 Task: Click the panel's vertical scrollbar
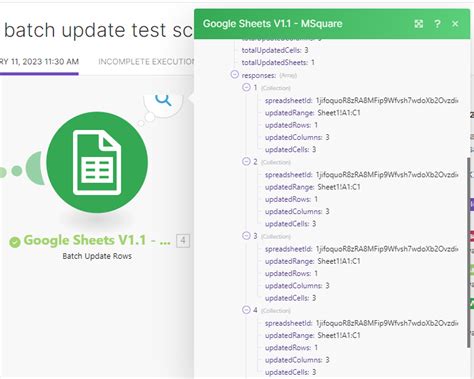click(469, 253)
